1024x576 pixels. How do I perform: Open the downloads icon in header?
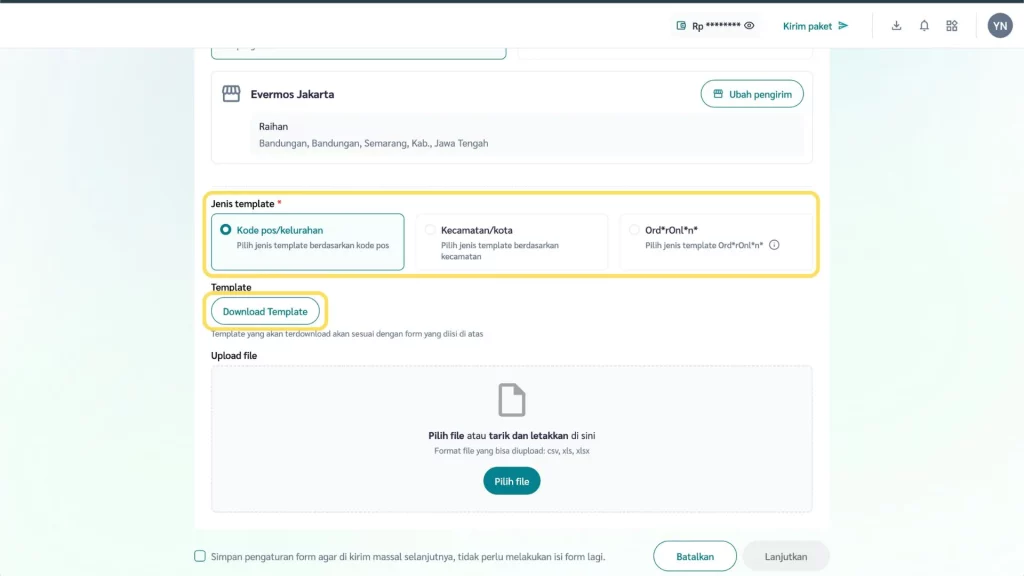point(896,26)
